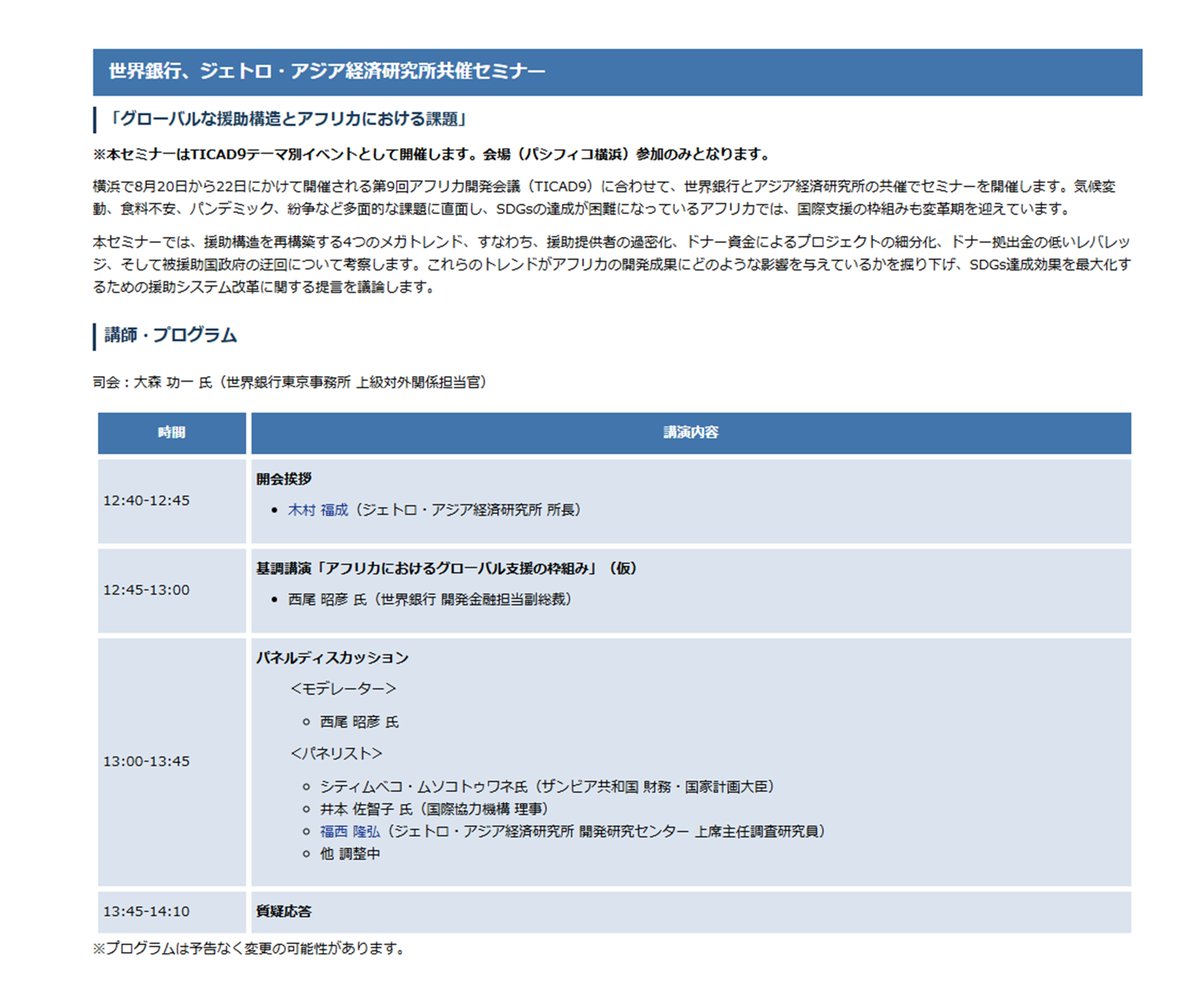Click the ※本セミナーはTICAD9テーマ別イベント notice
Screen dimensions: 1200x992
(x=431, y=155)
